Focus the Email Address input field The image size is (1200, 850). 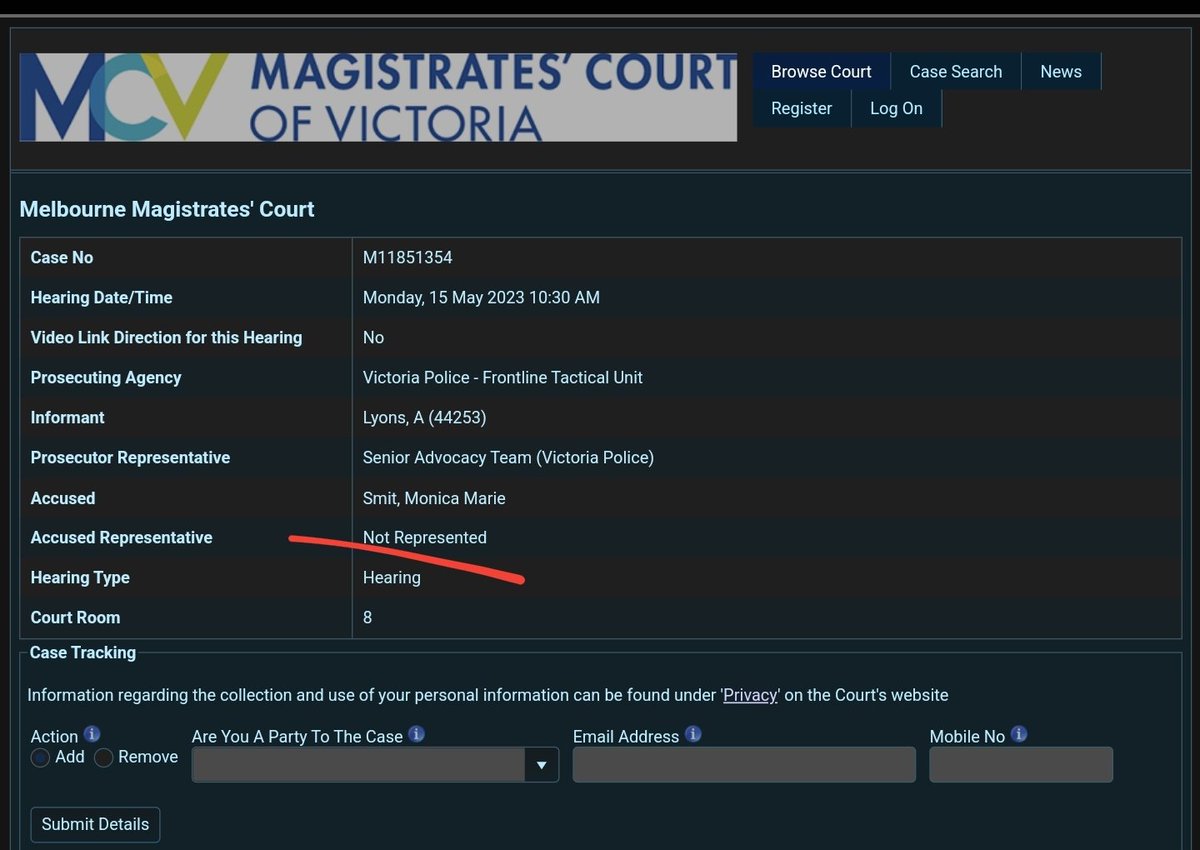click(744, 765)
